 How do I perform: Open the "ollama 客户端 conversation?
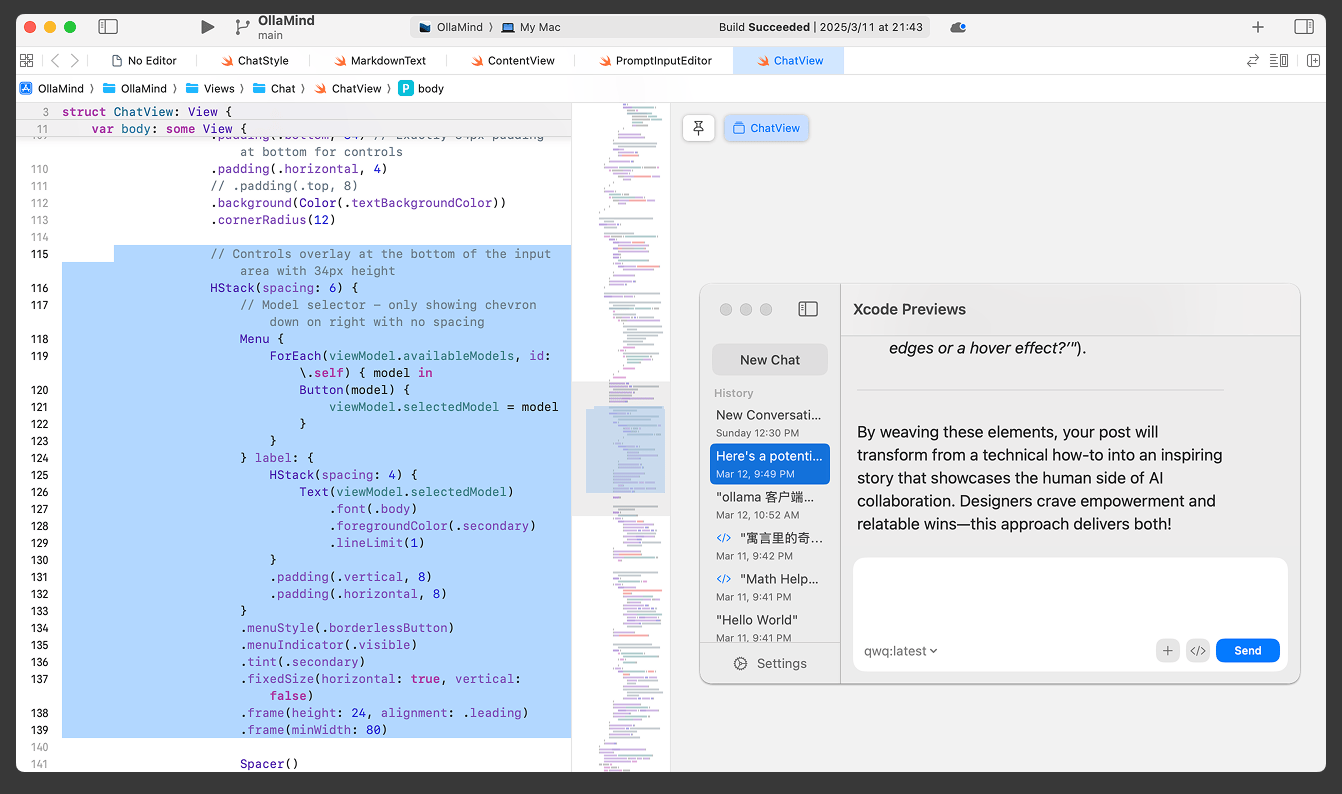(770, 505)
